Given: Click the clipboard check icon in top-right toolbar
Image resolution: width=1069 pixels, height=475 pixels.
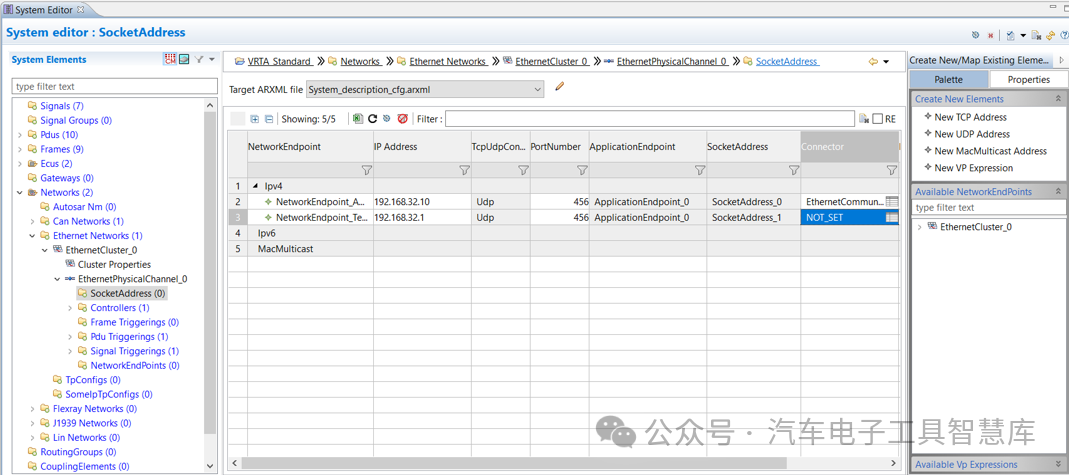Looking at the screenshot, I should coord(1010,35).
